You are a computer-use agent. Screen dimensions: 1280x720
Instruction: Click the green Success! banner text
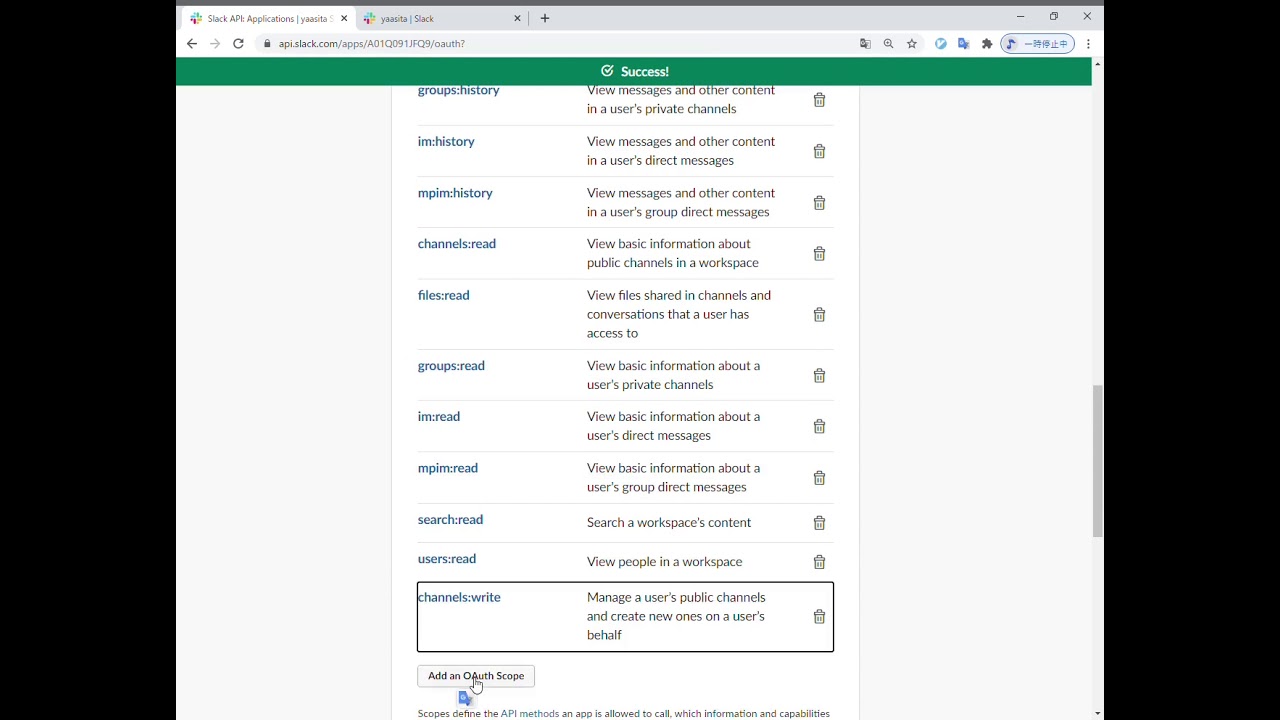click(645, 72)
